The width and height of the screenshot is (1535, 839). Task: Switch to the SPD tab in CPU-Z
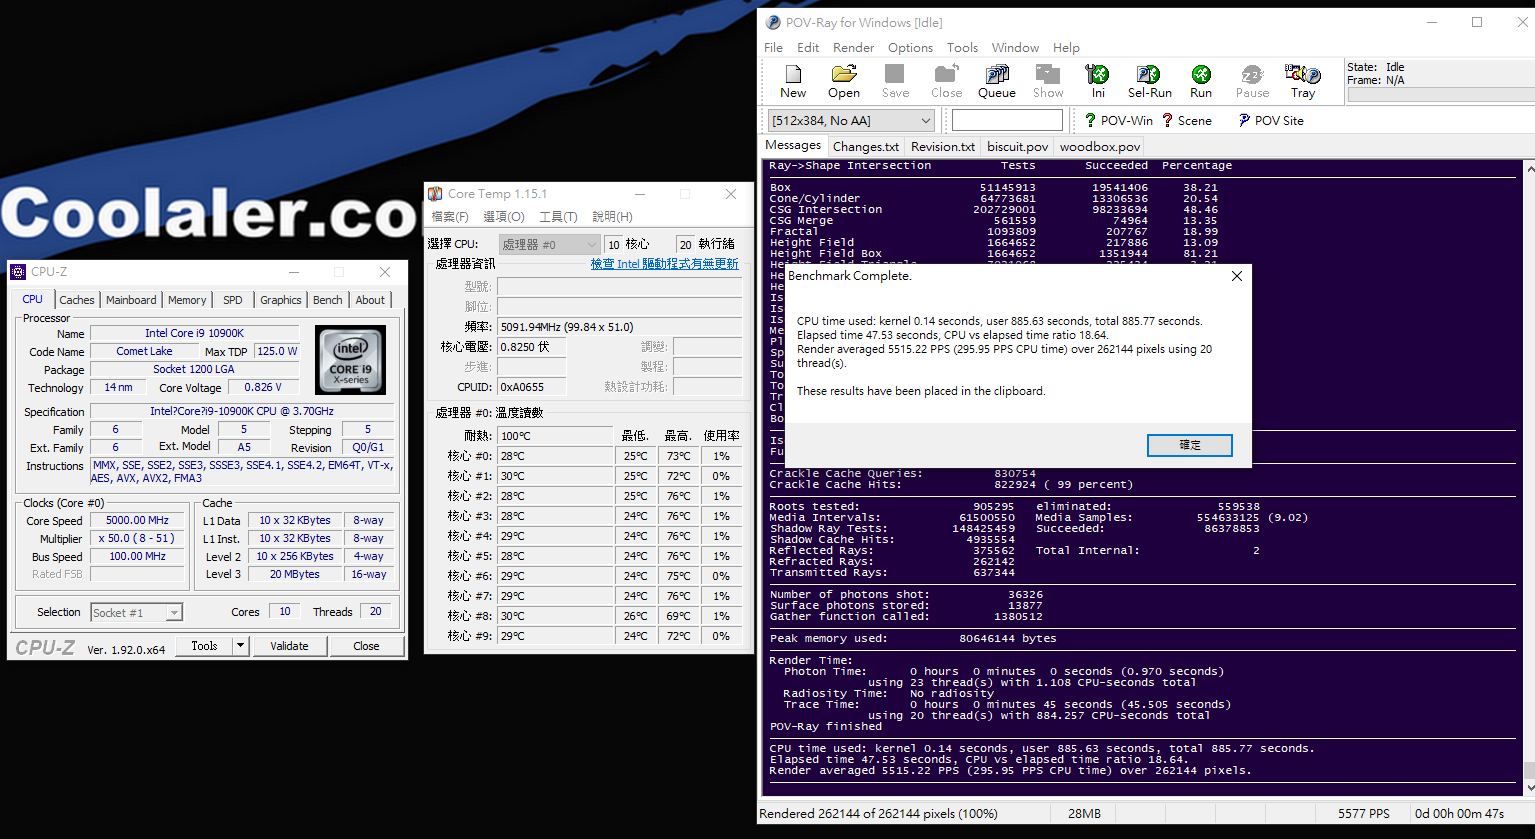(233, 300)
